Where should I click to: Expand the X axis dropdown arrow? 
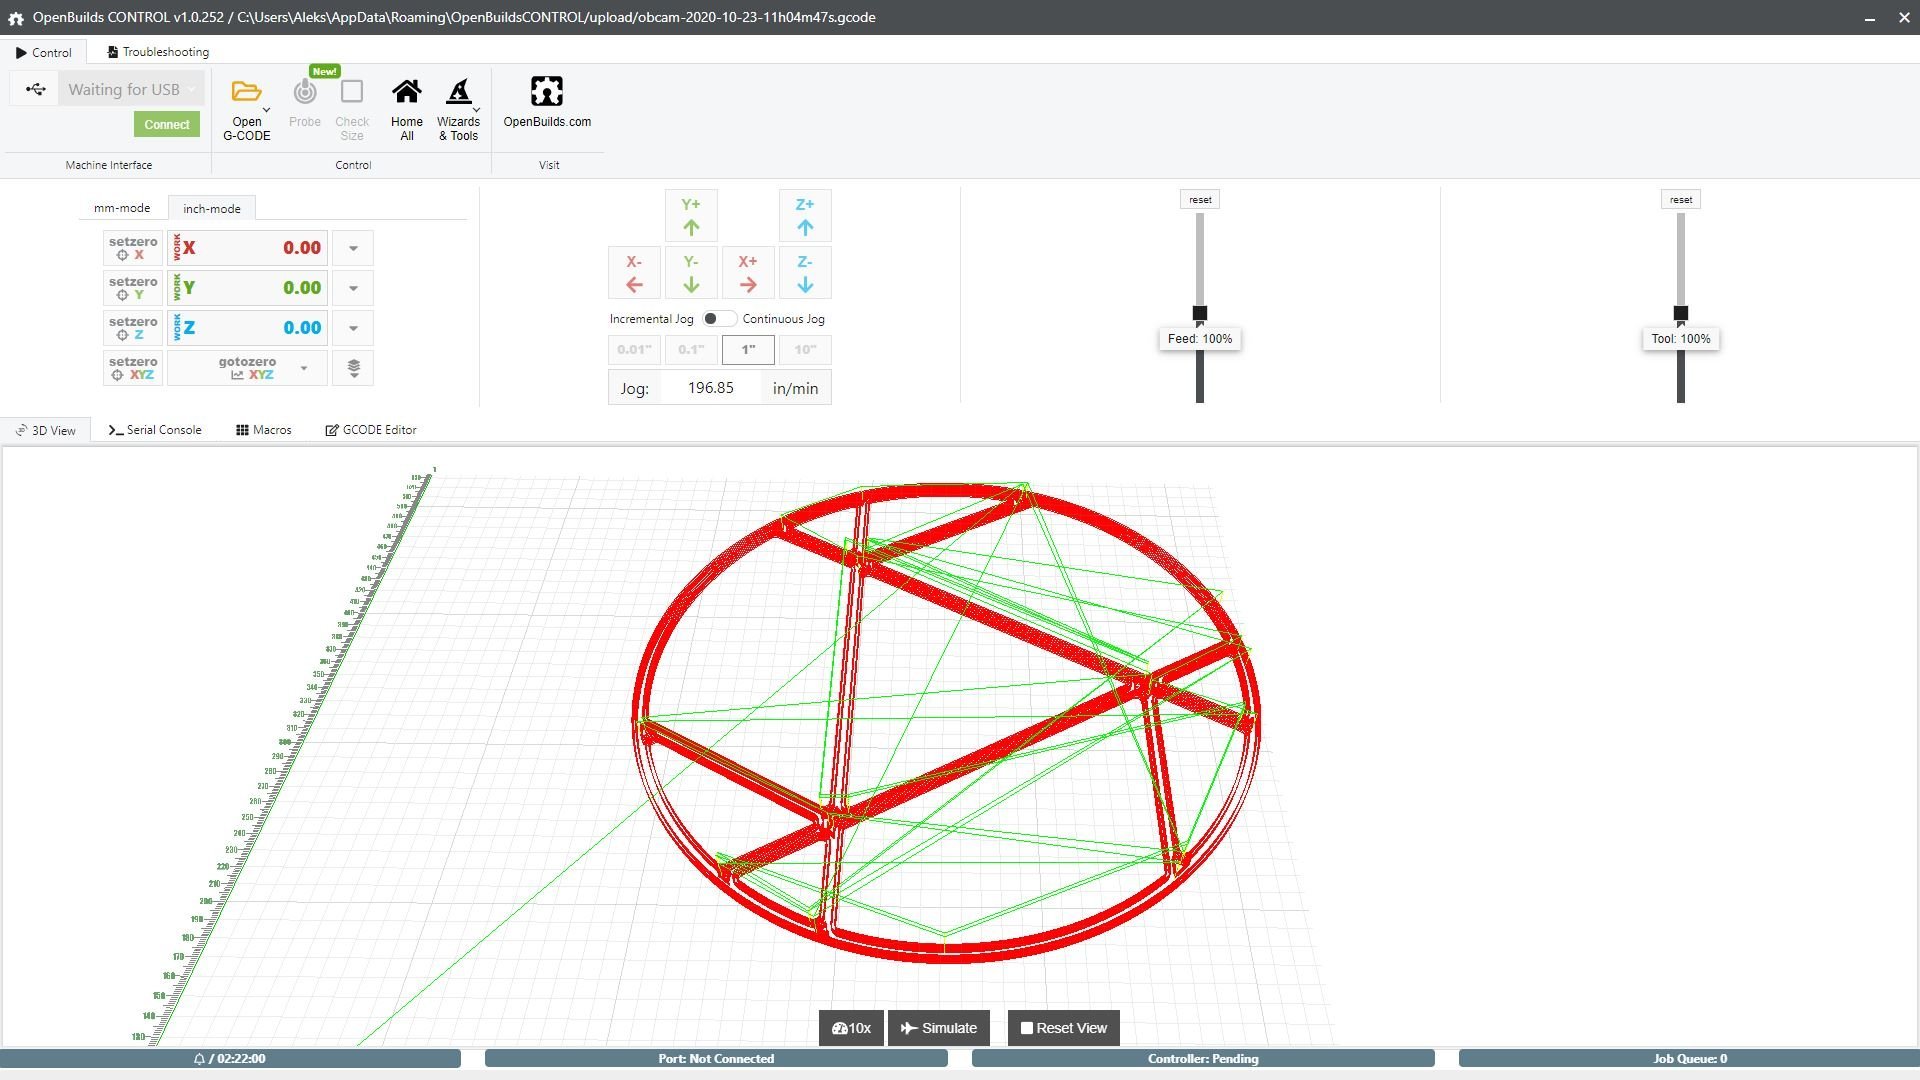(x=353, y=248)
